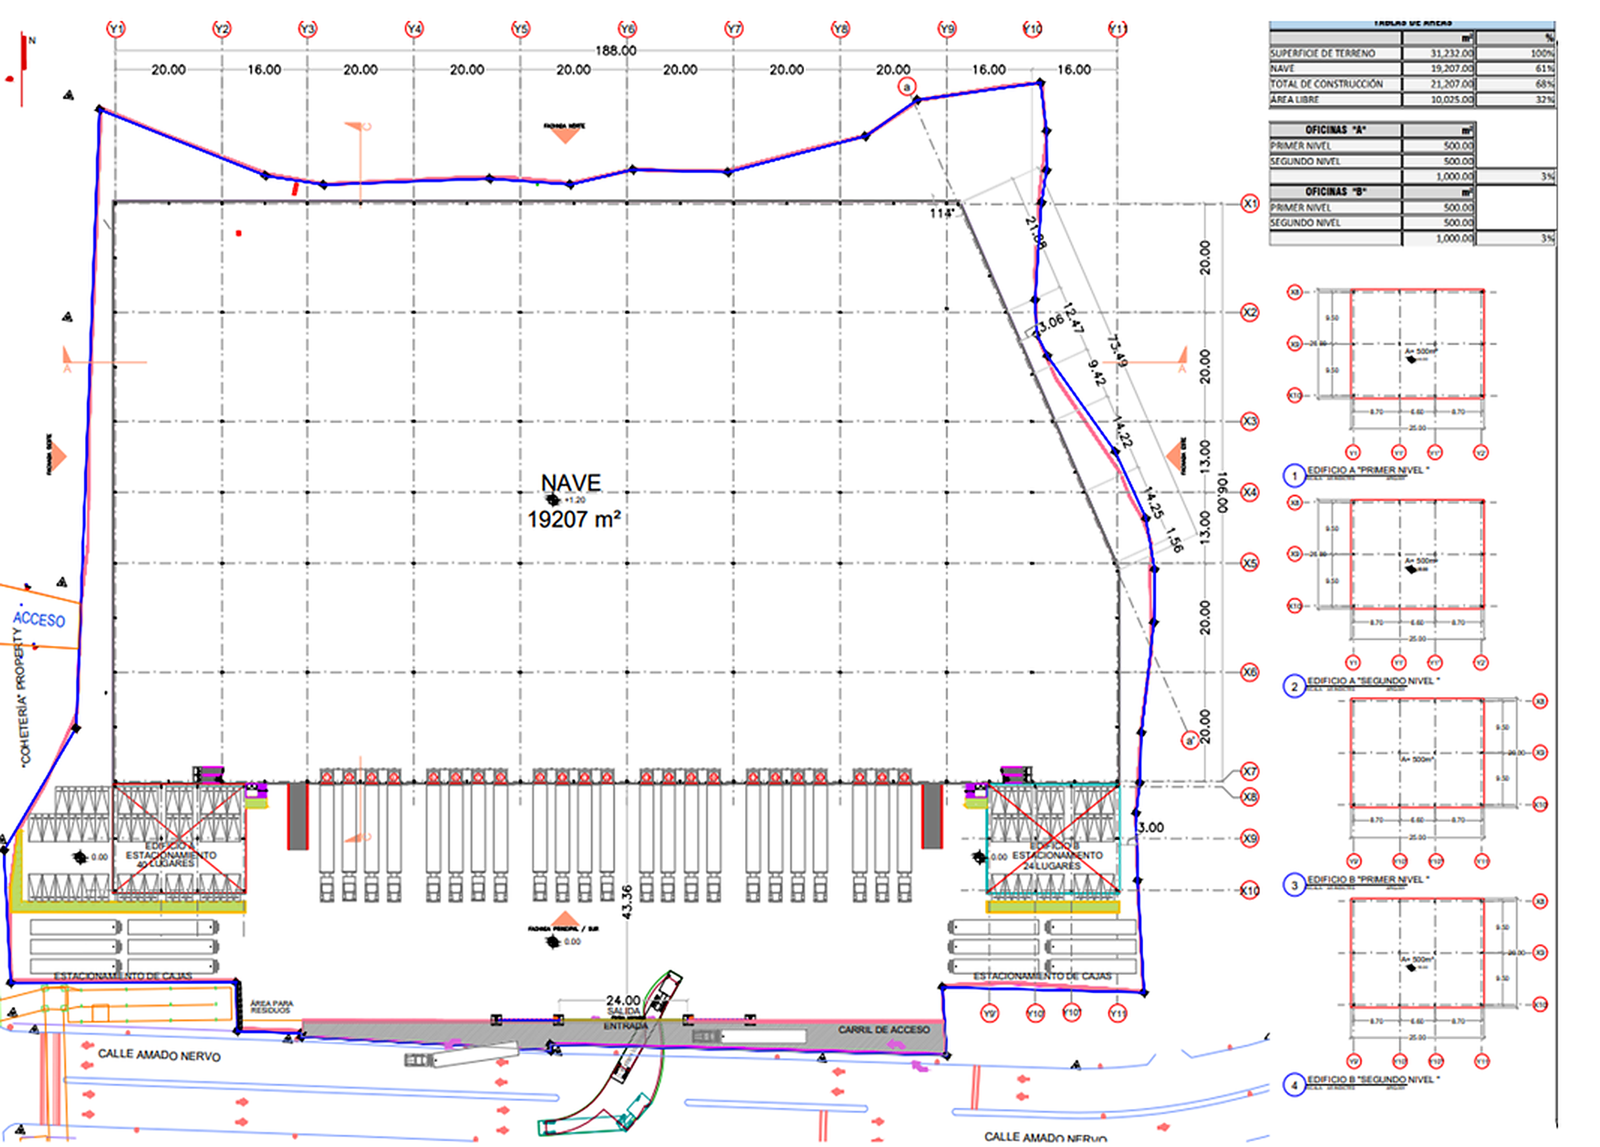1600x1147 pixels.
Task: Click the "EDIFICIO B SEGUNDO NIVEL" detail title
Action: coord(1373,1080)
